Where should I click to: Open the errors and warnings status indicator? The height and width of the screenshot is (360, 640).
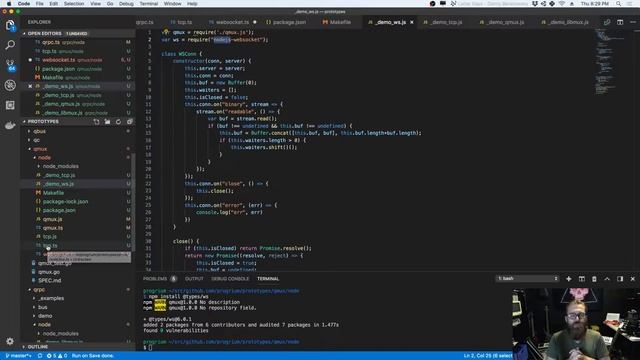click(x=57, y=356)
